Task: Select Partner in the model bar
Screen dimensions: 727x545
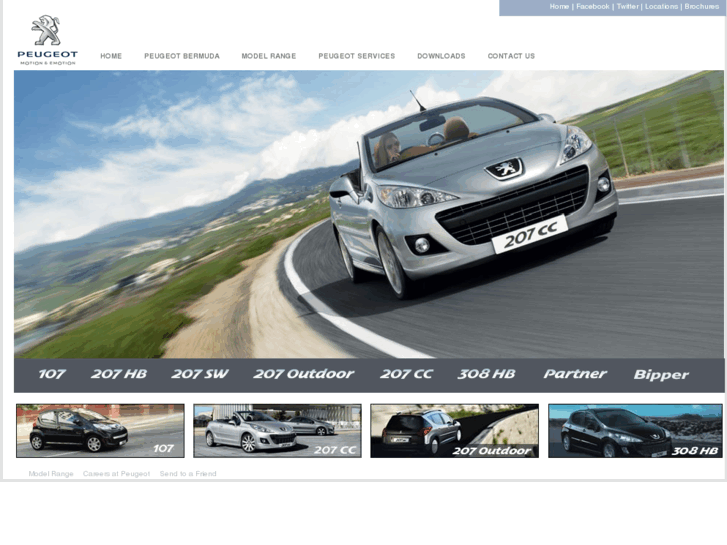Action: 575,374
